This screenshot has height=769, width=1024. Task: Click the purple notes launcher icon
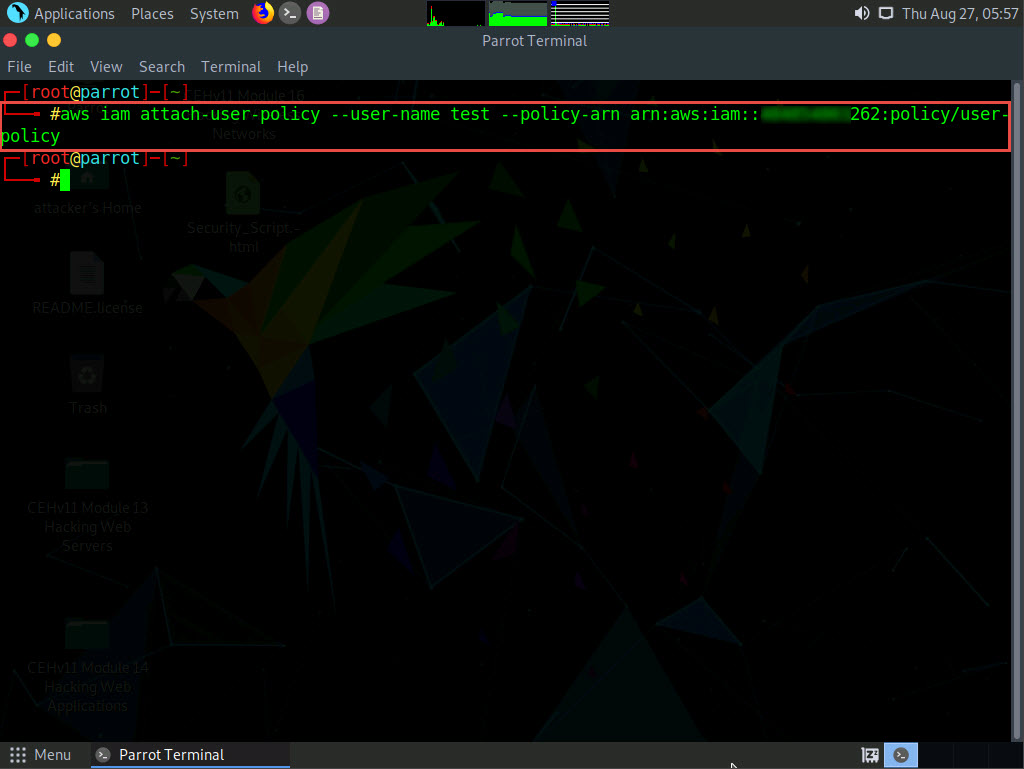pos(318,13)
